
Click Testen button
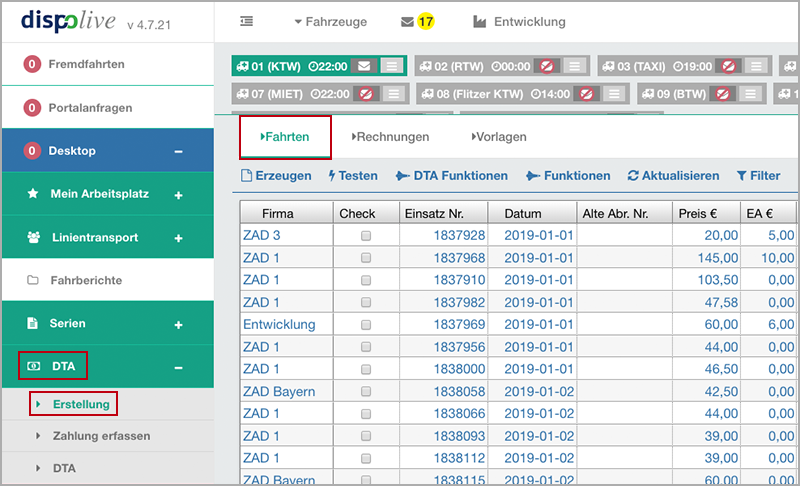353,176
